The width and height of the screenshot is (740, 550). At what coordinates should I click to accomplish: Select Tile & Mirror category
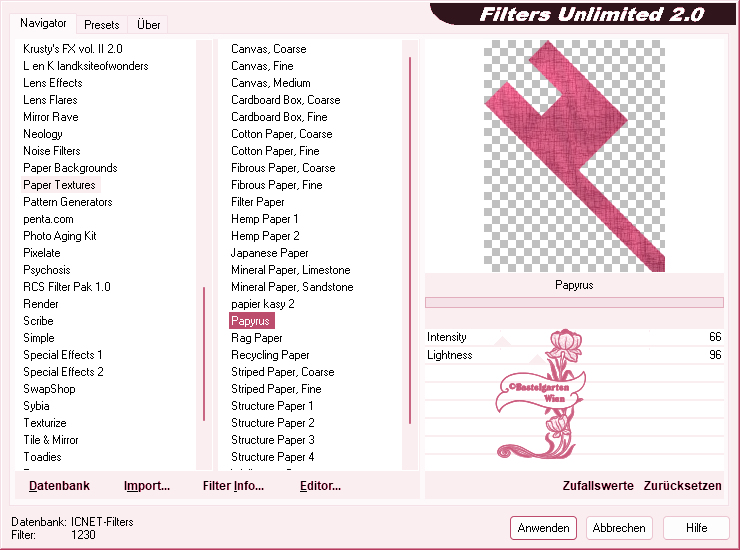coord(50,440)
